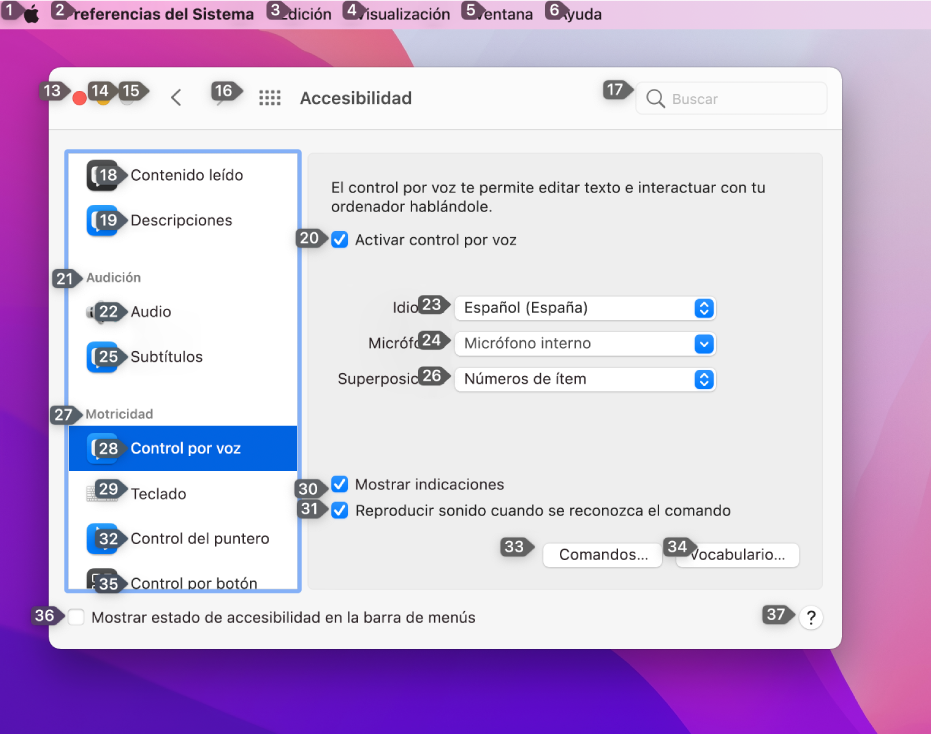Click the Vocabulario... button
The image size is (931, 734).
(x=737, y=555)
